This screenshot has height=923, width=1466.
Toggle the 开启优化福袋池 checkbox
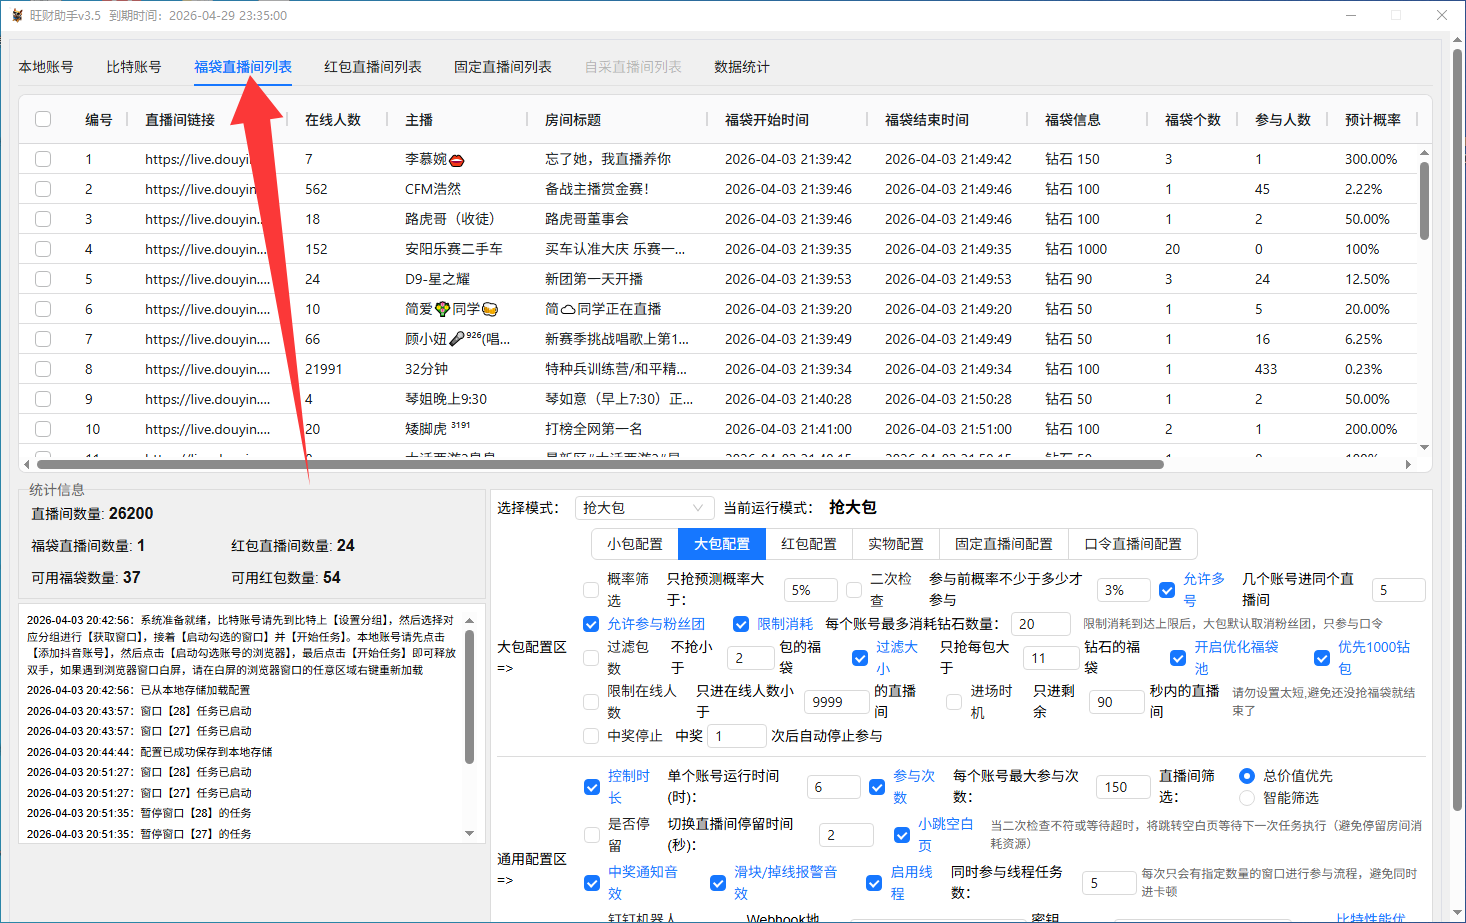click(1178, 657)
